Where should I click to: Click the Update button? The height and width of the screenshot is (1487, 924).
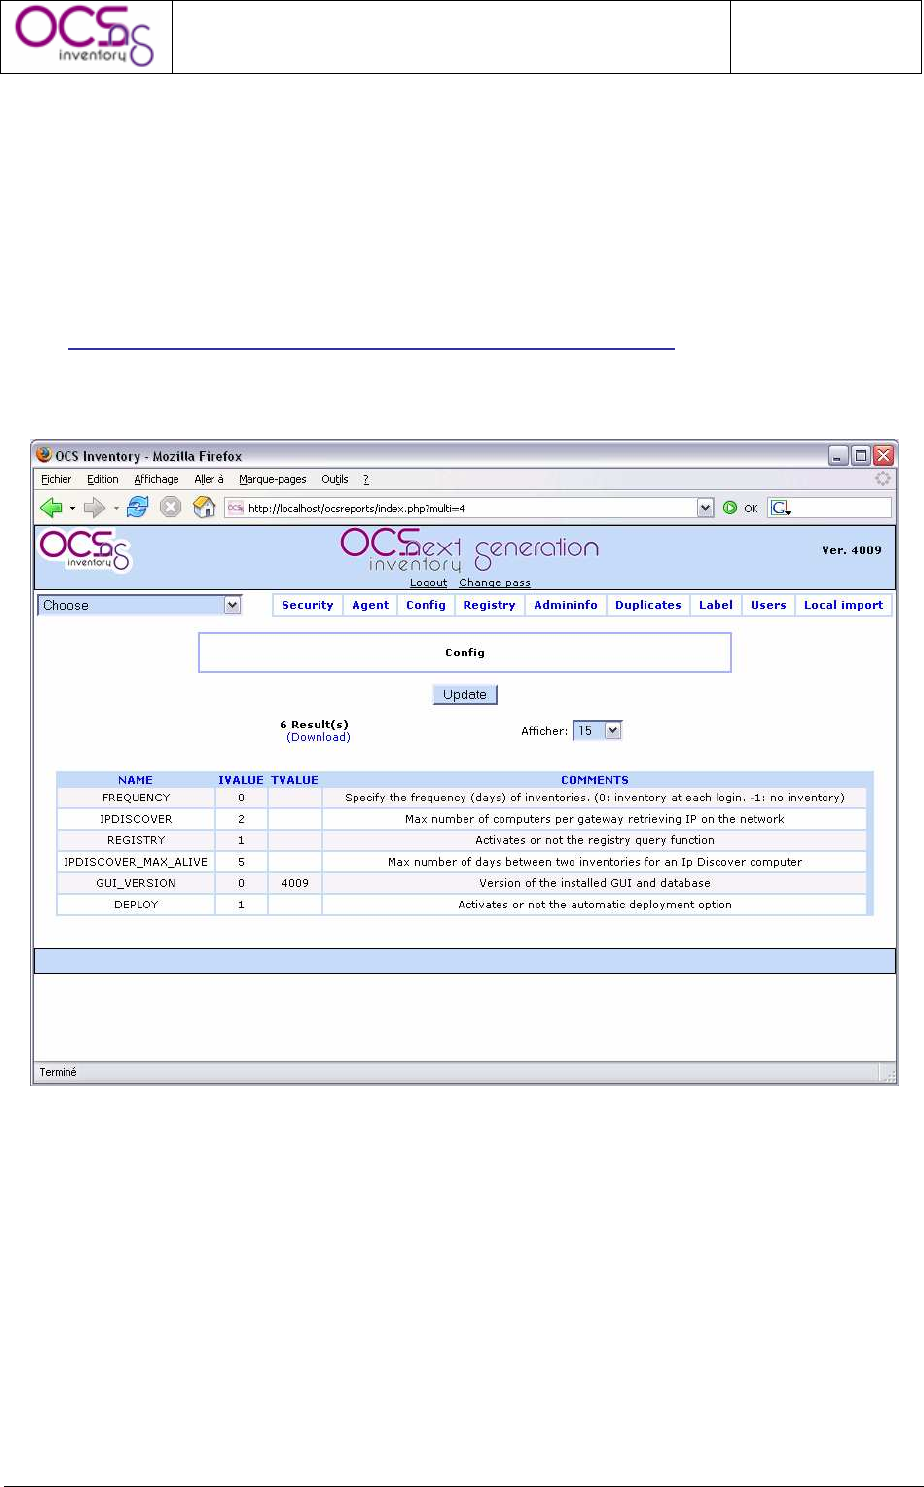tap(465, 694)
